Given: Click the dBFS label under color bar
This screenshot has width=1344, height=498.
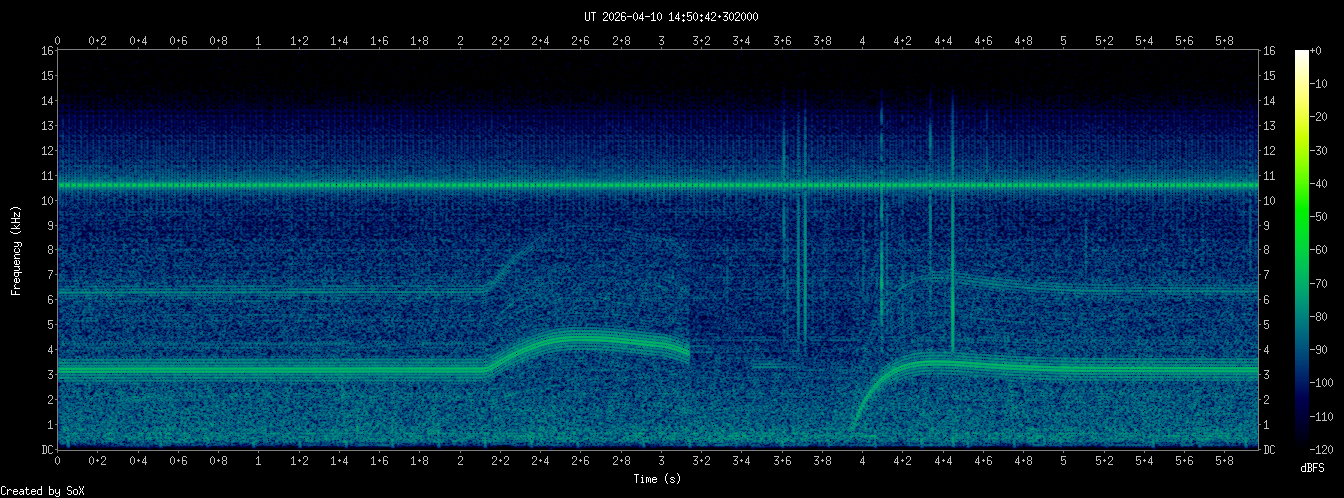Looking at the screenshot, I should [x=1314, y=468].
